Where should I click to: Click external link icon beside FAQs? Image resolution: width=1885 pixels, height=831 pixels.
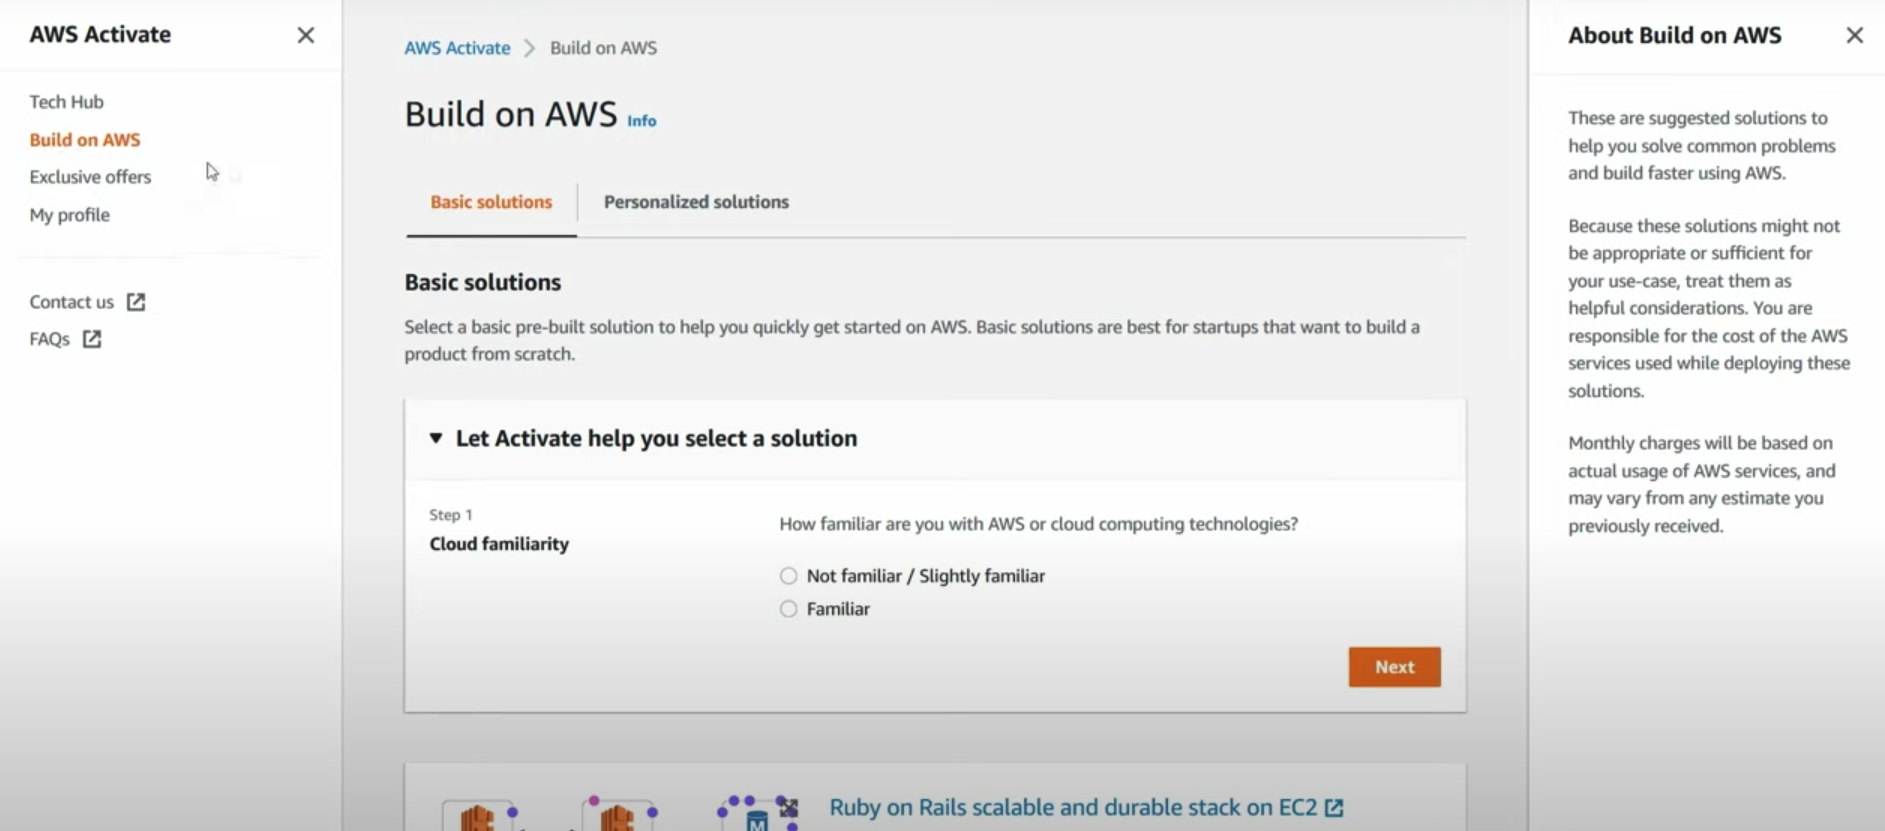[92, 339]
